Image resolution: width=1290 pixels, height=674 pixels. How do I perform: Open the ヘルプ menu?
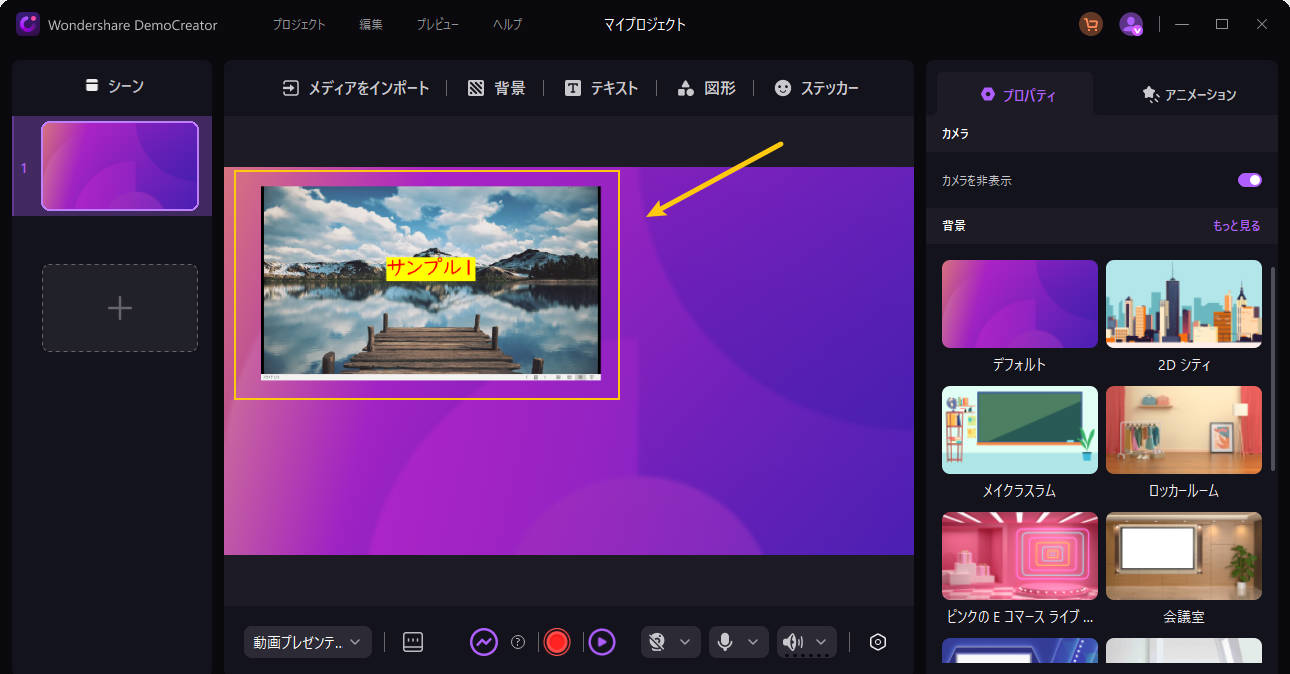(x=507, y=24)
